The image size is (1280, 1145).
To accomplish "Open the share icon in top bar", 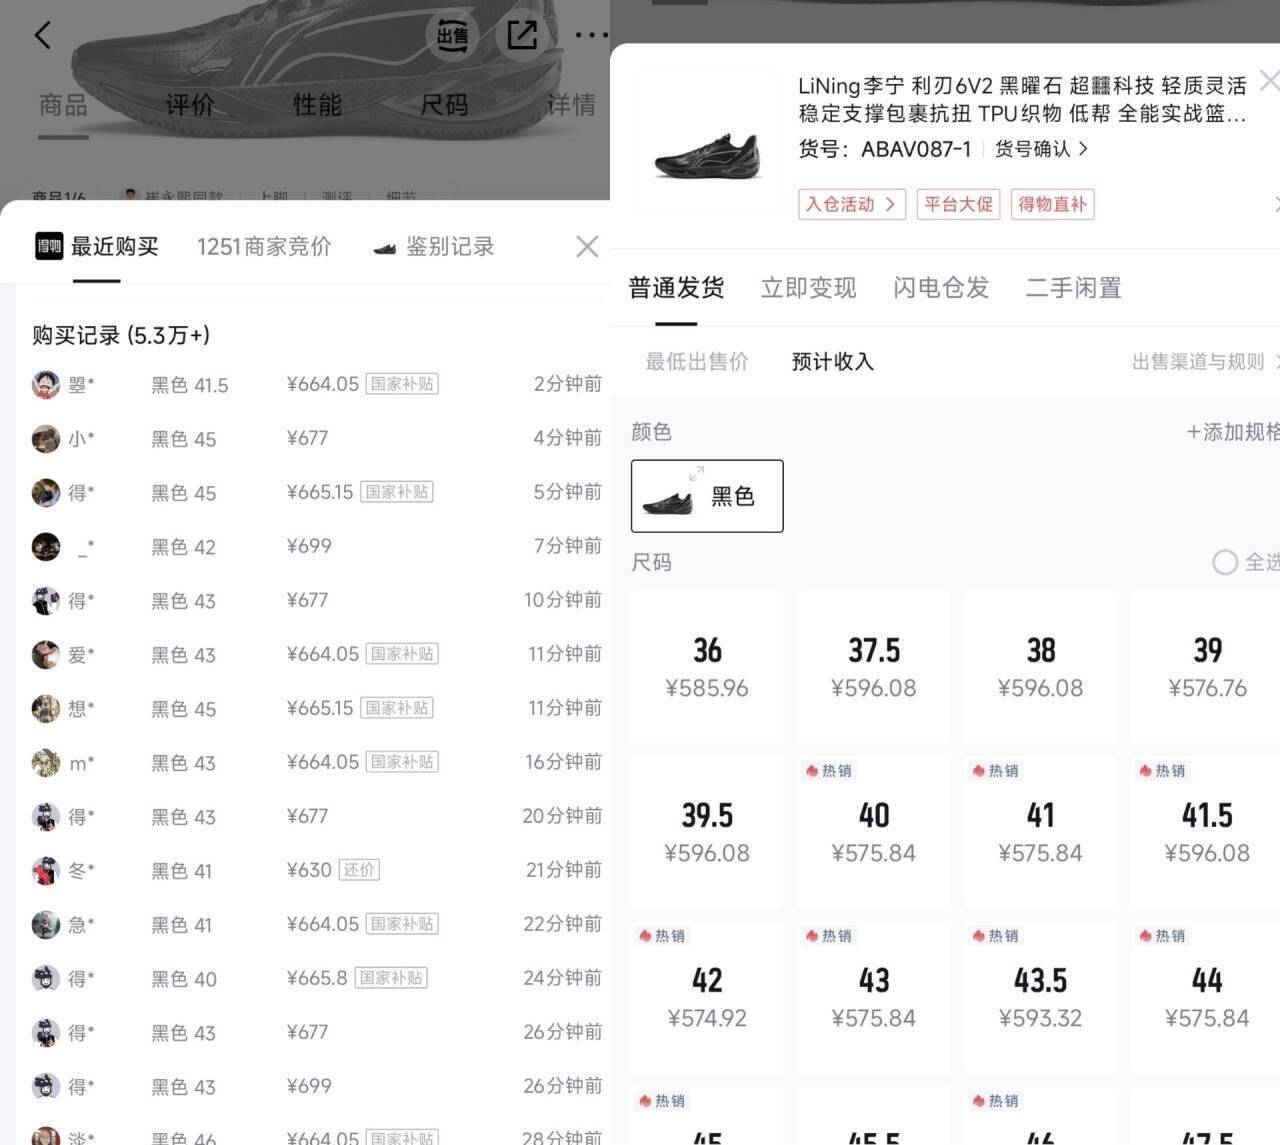I will 522,36.
